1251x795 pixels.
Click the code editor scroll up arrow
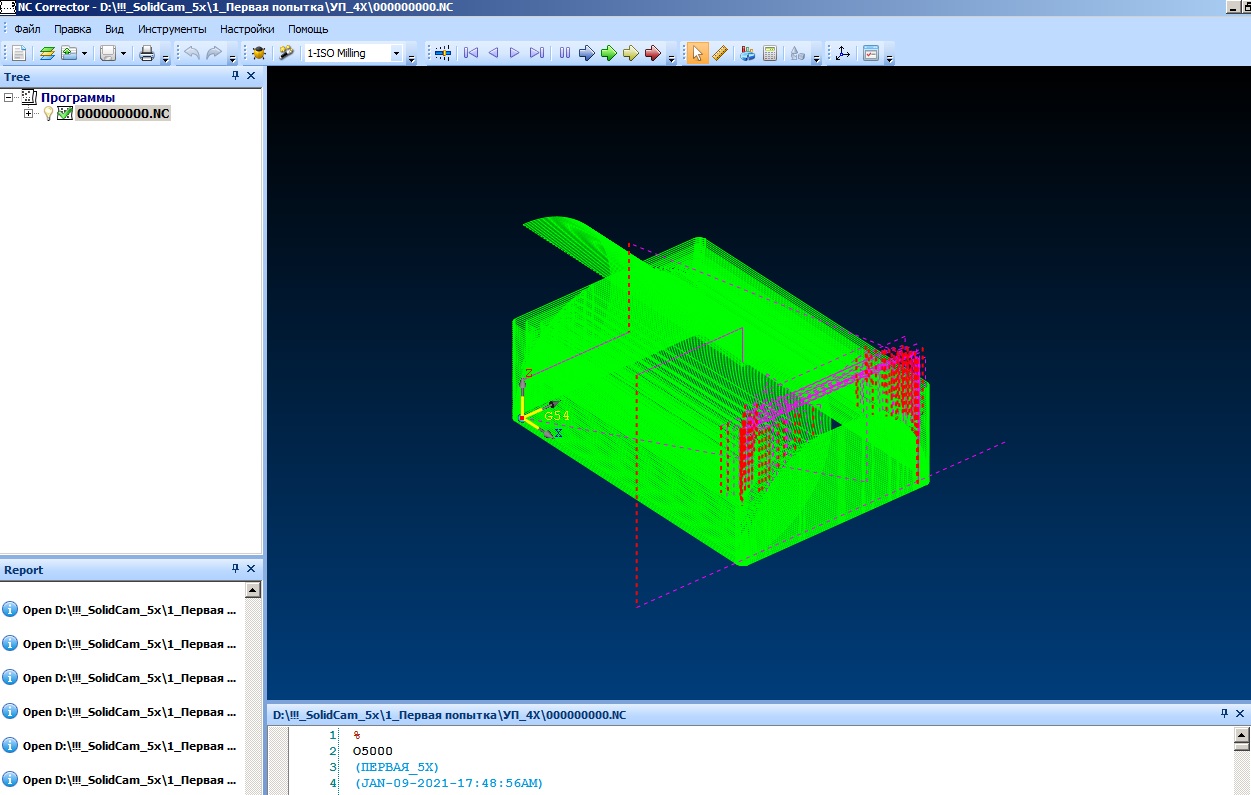1241,735
